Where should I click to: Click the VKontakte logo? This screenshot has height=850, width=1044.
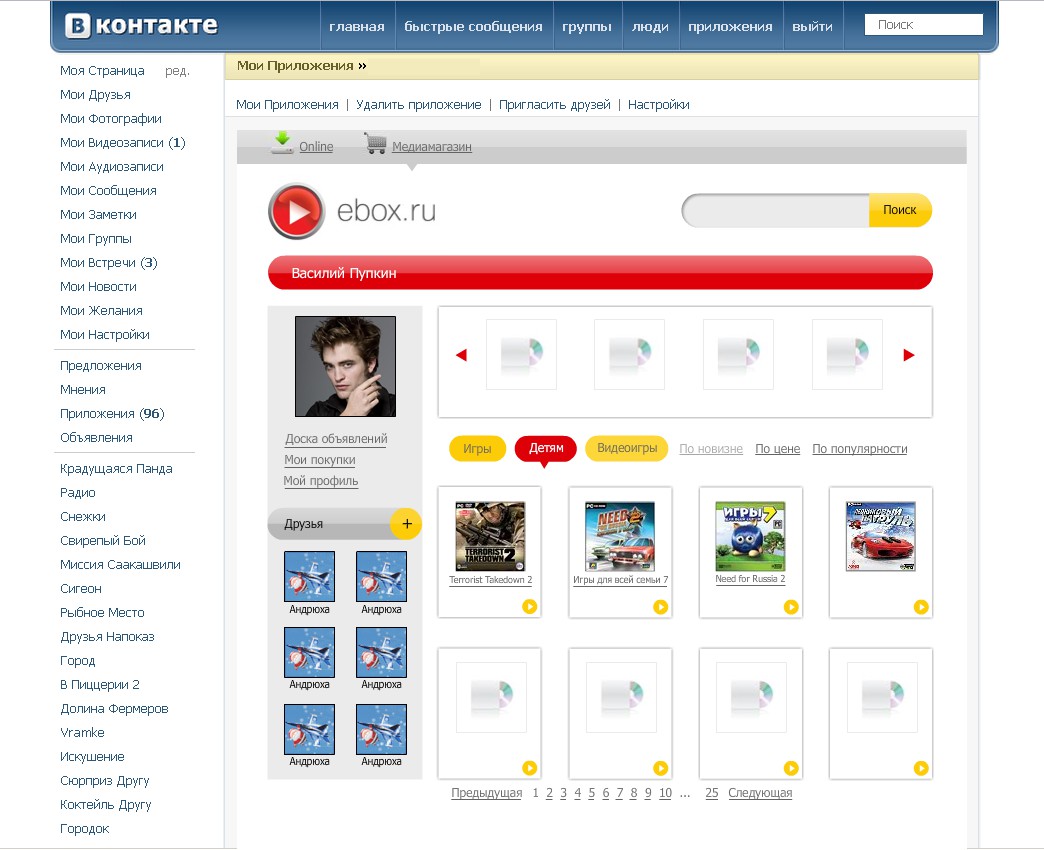(x=141, y=25)
